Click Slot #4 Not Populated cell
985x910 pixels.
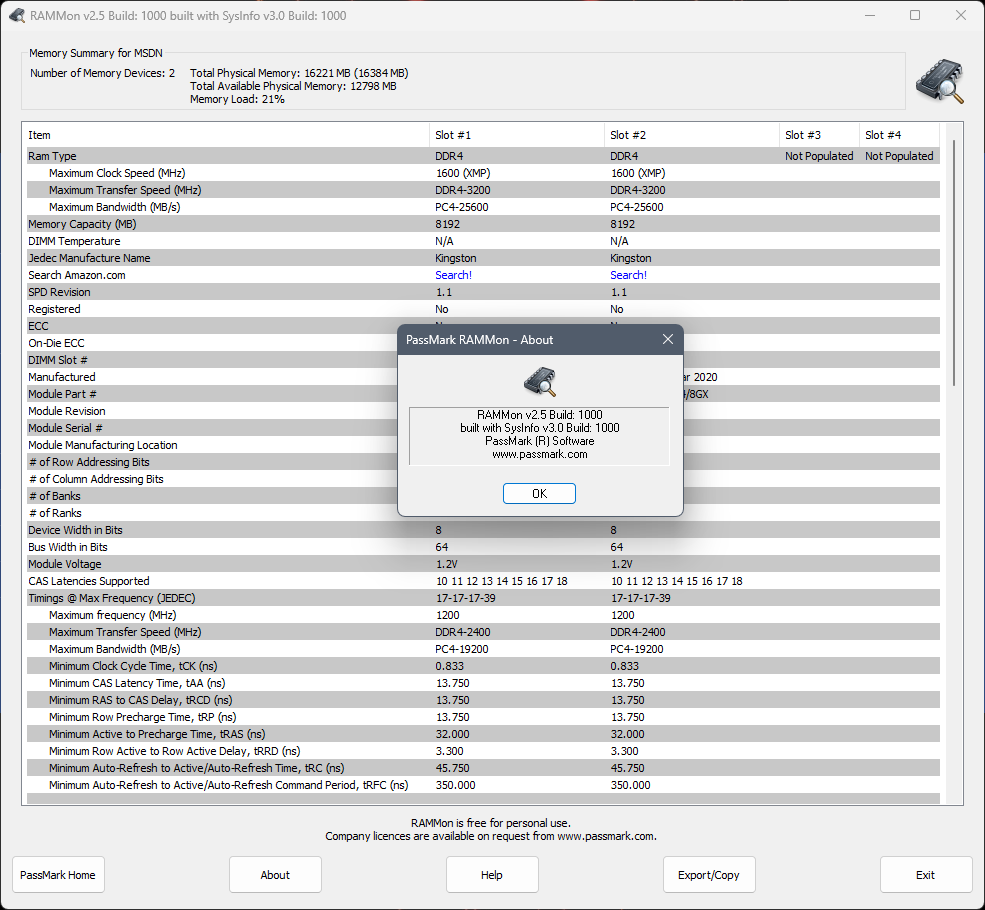[x=899, y=156]
